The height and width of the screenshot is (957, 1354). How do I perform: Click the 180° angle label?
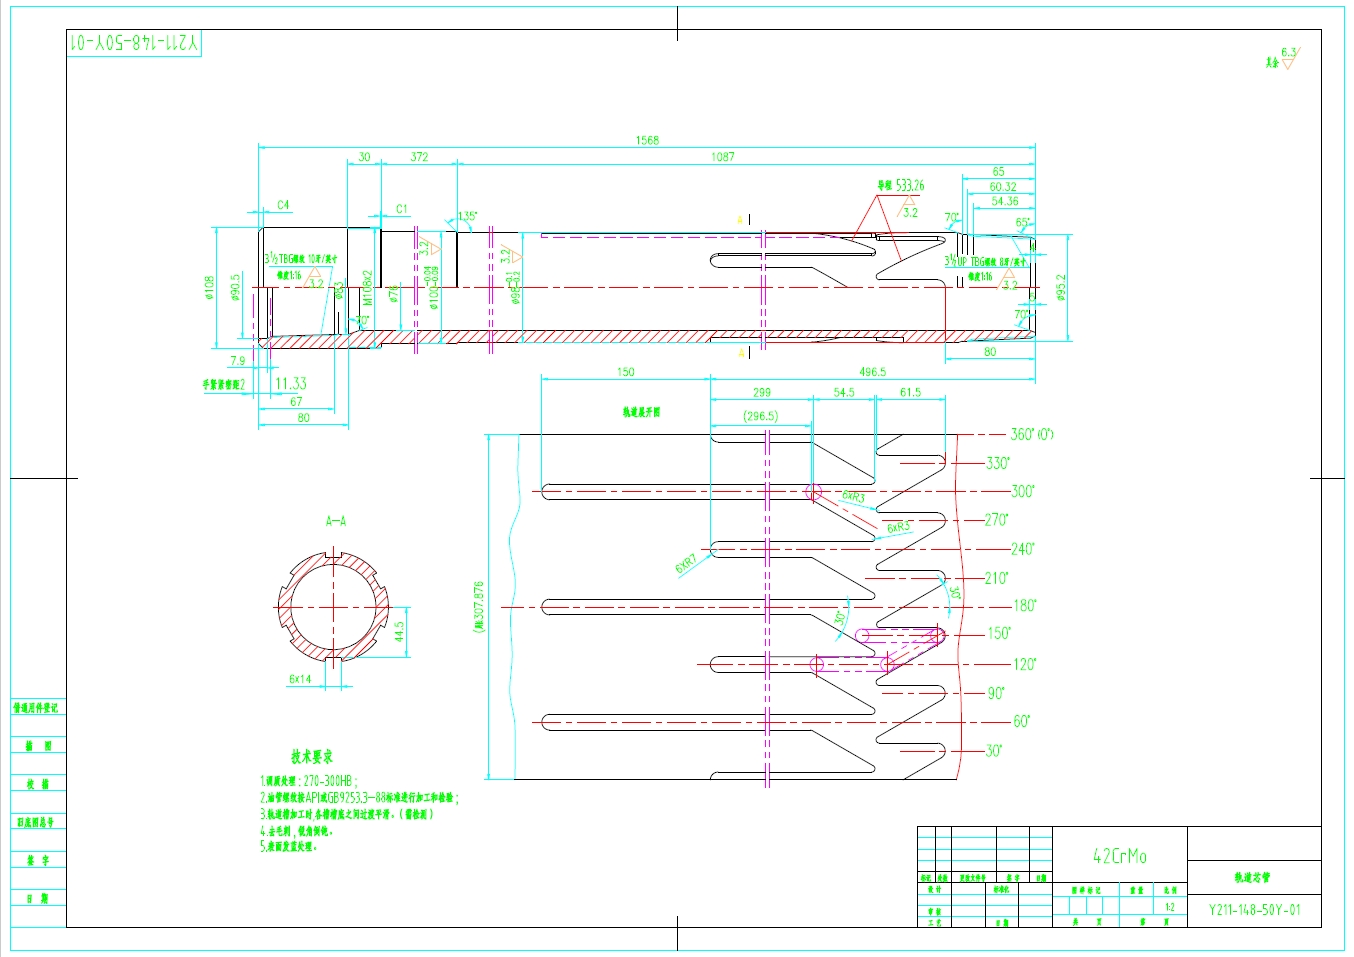tap(1024, 605)
